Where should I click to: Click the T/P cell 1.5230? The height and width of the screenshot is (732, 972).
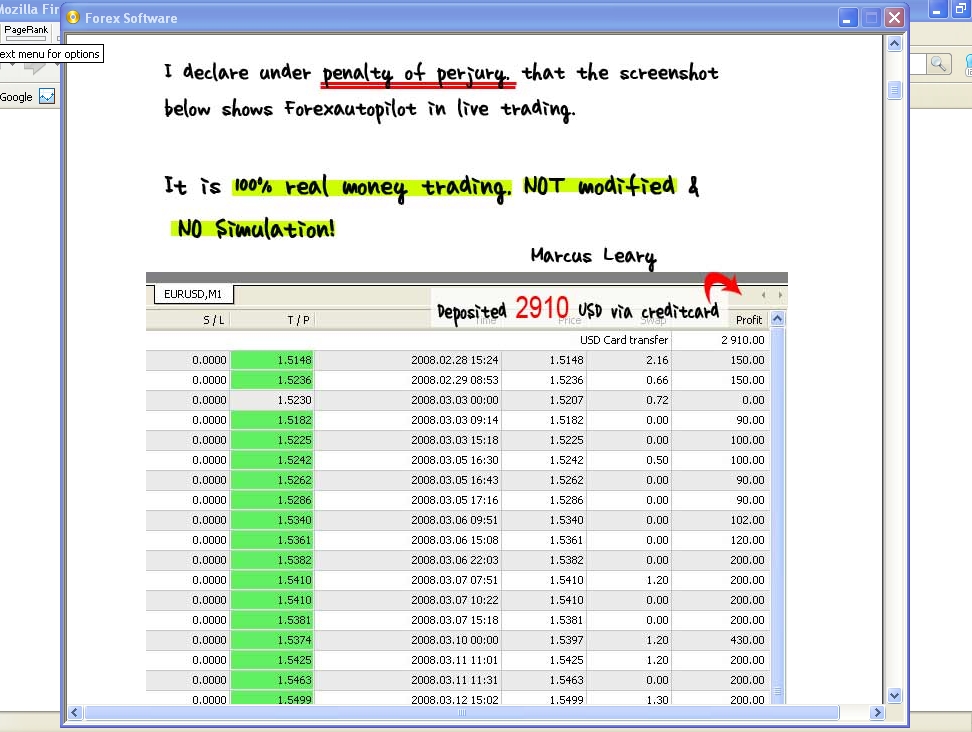click(272, 400)
